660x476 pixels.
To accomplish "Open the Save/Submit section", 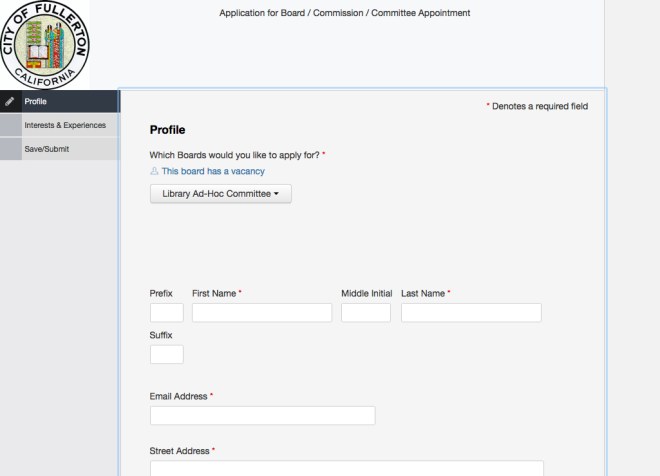I will click(x=60, y=149).
